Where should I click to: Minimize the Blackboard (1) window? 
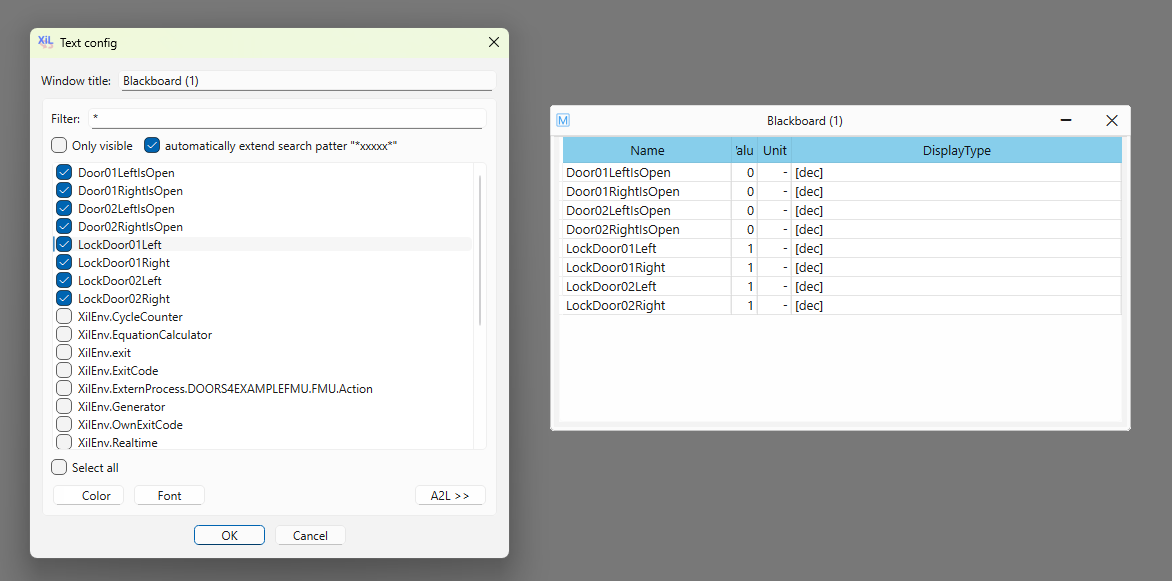(1066, 120)
